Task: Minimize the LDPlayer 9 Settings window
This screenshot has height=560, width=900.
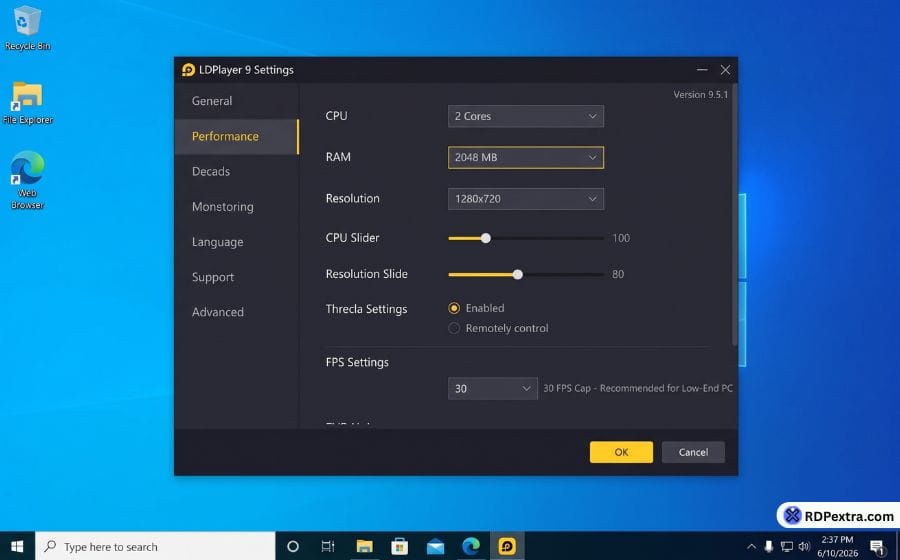Action: 702,70
